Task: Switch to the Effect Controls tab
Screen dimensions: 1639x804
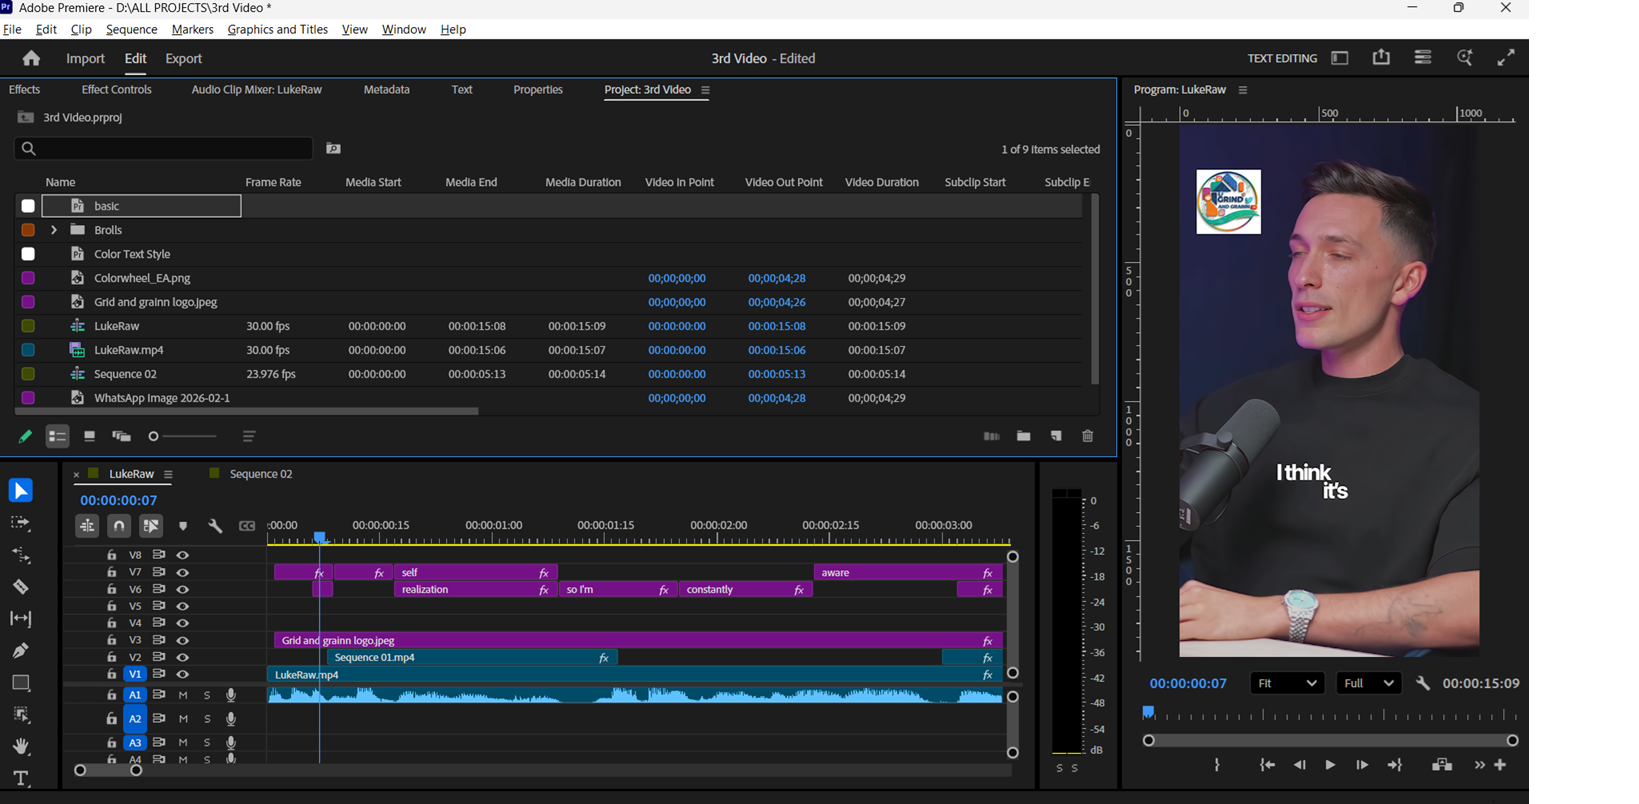Action: click(x=116, y=90)
